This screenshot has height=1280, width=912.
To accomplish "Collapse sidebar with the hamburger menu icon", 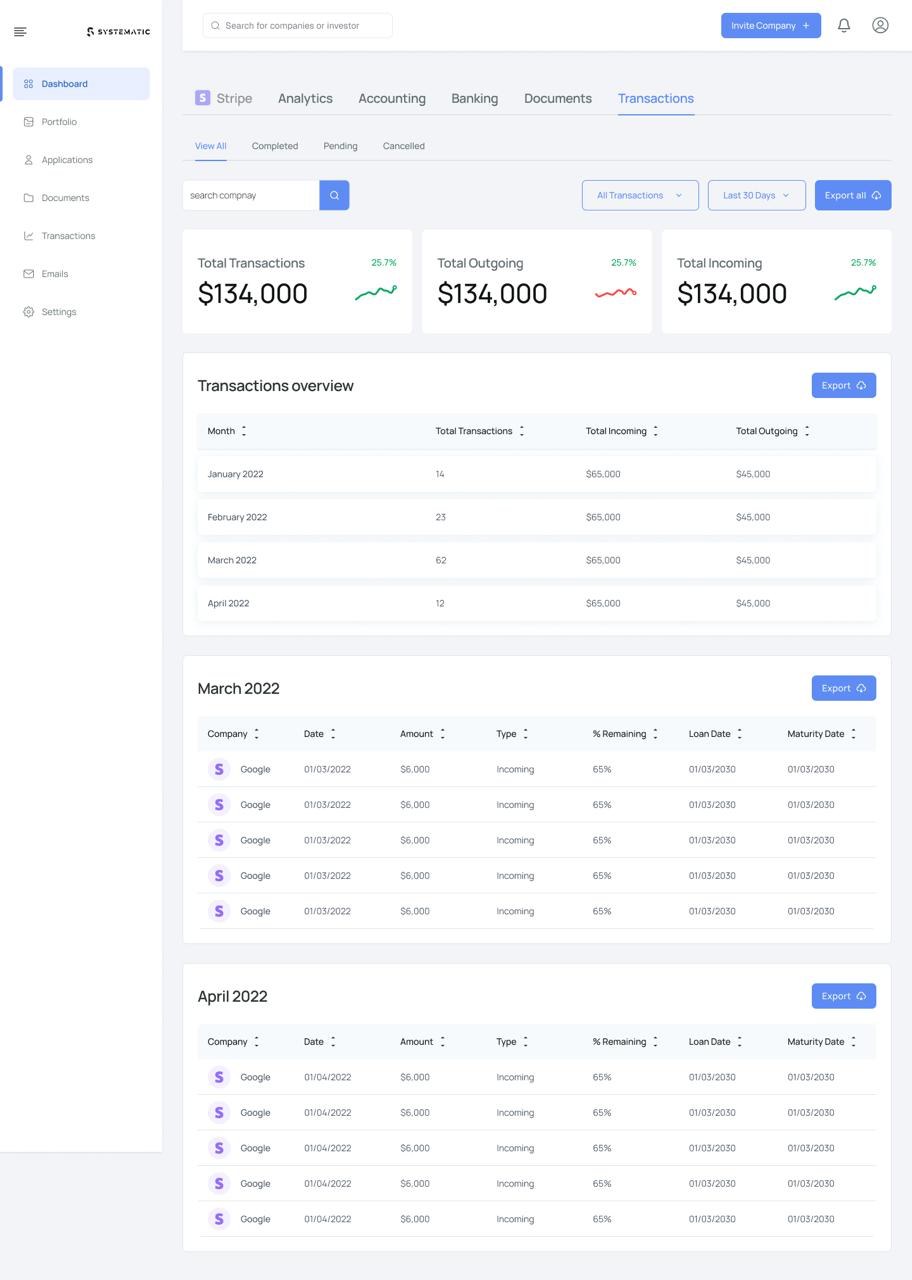I will click(20, 32).
